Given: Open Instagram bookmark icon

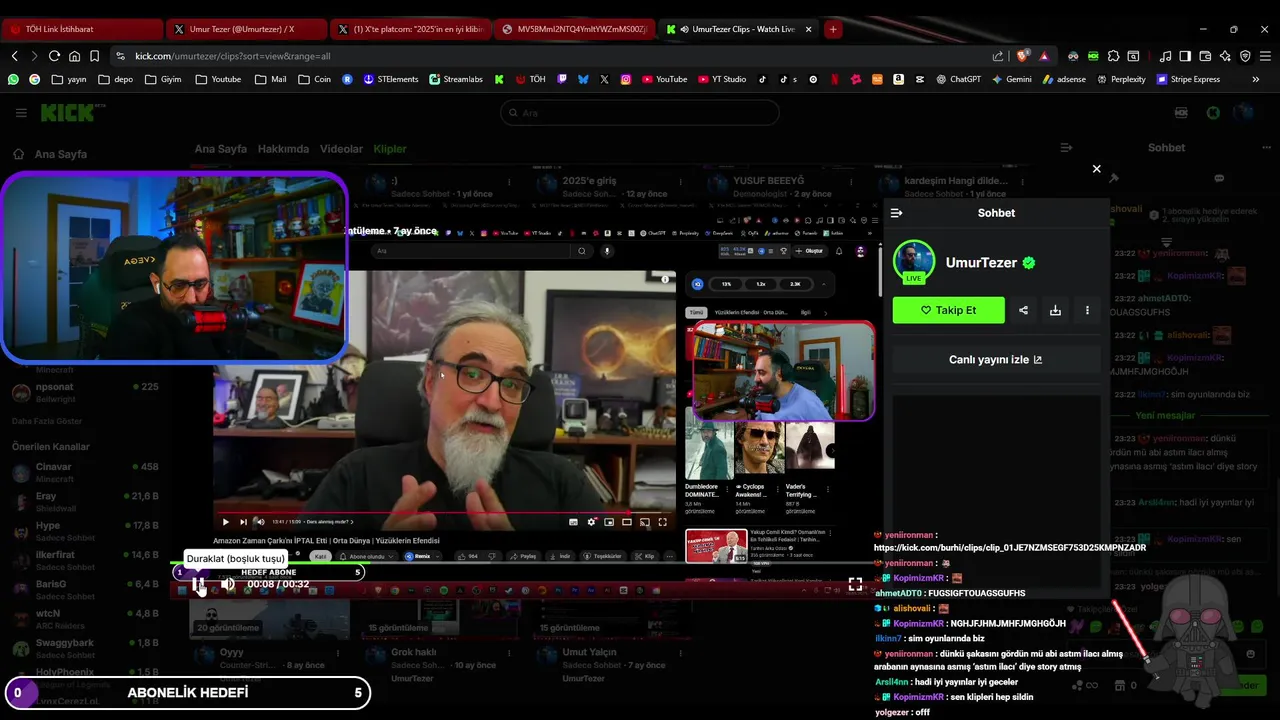Looking at the screenshot, I should coord(626,79).
